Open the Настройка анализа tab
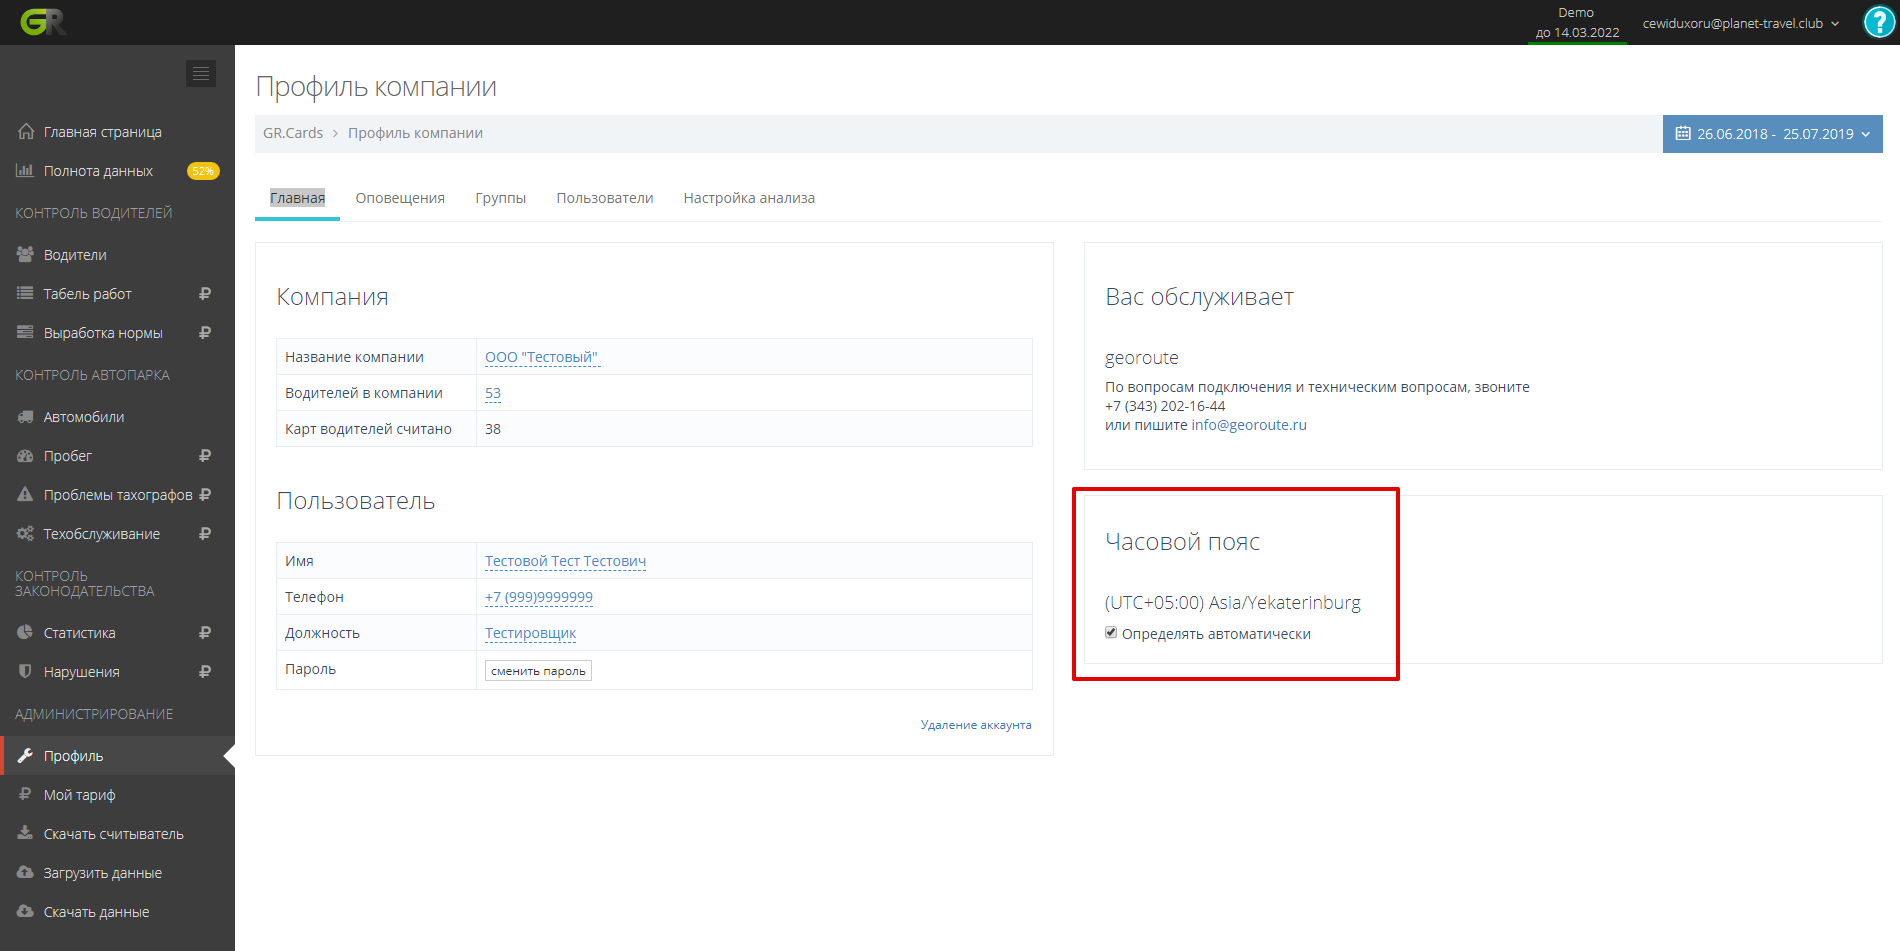1900x951 pixels. (x=749, y=198)
